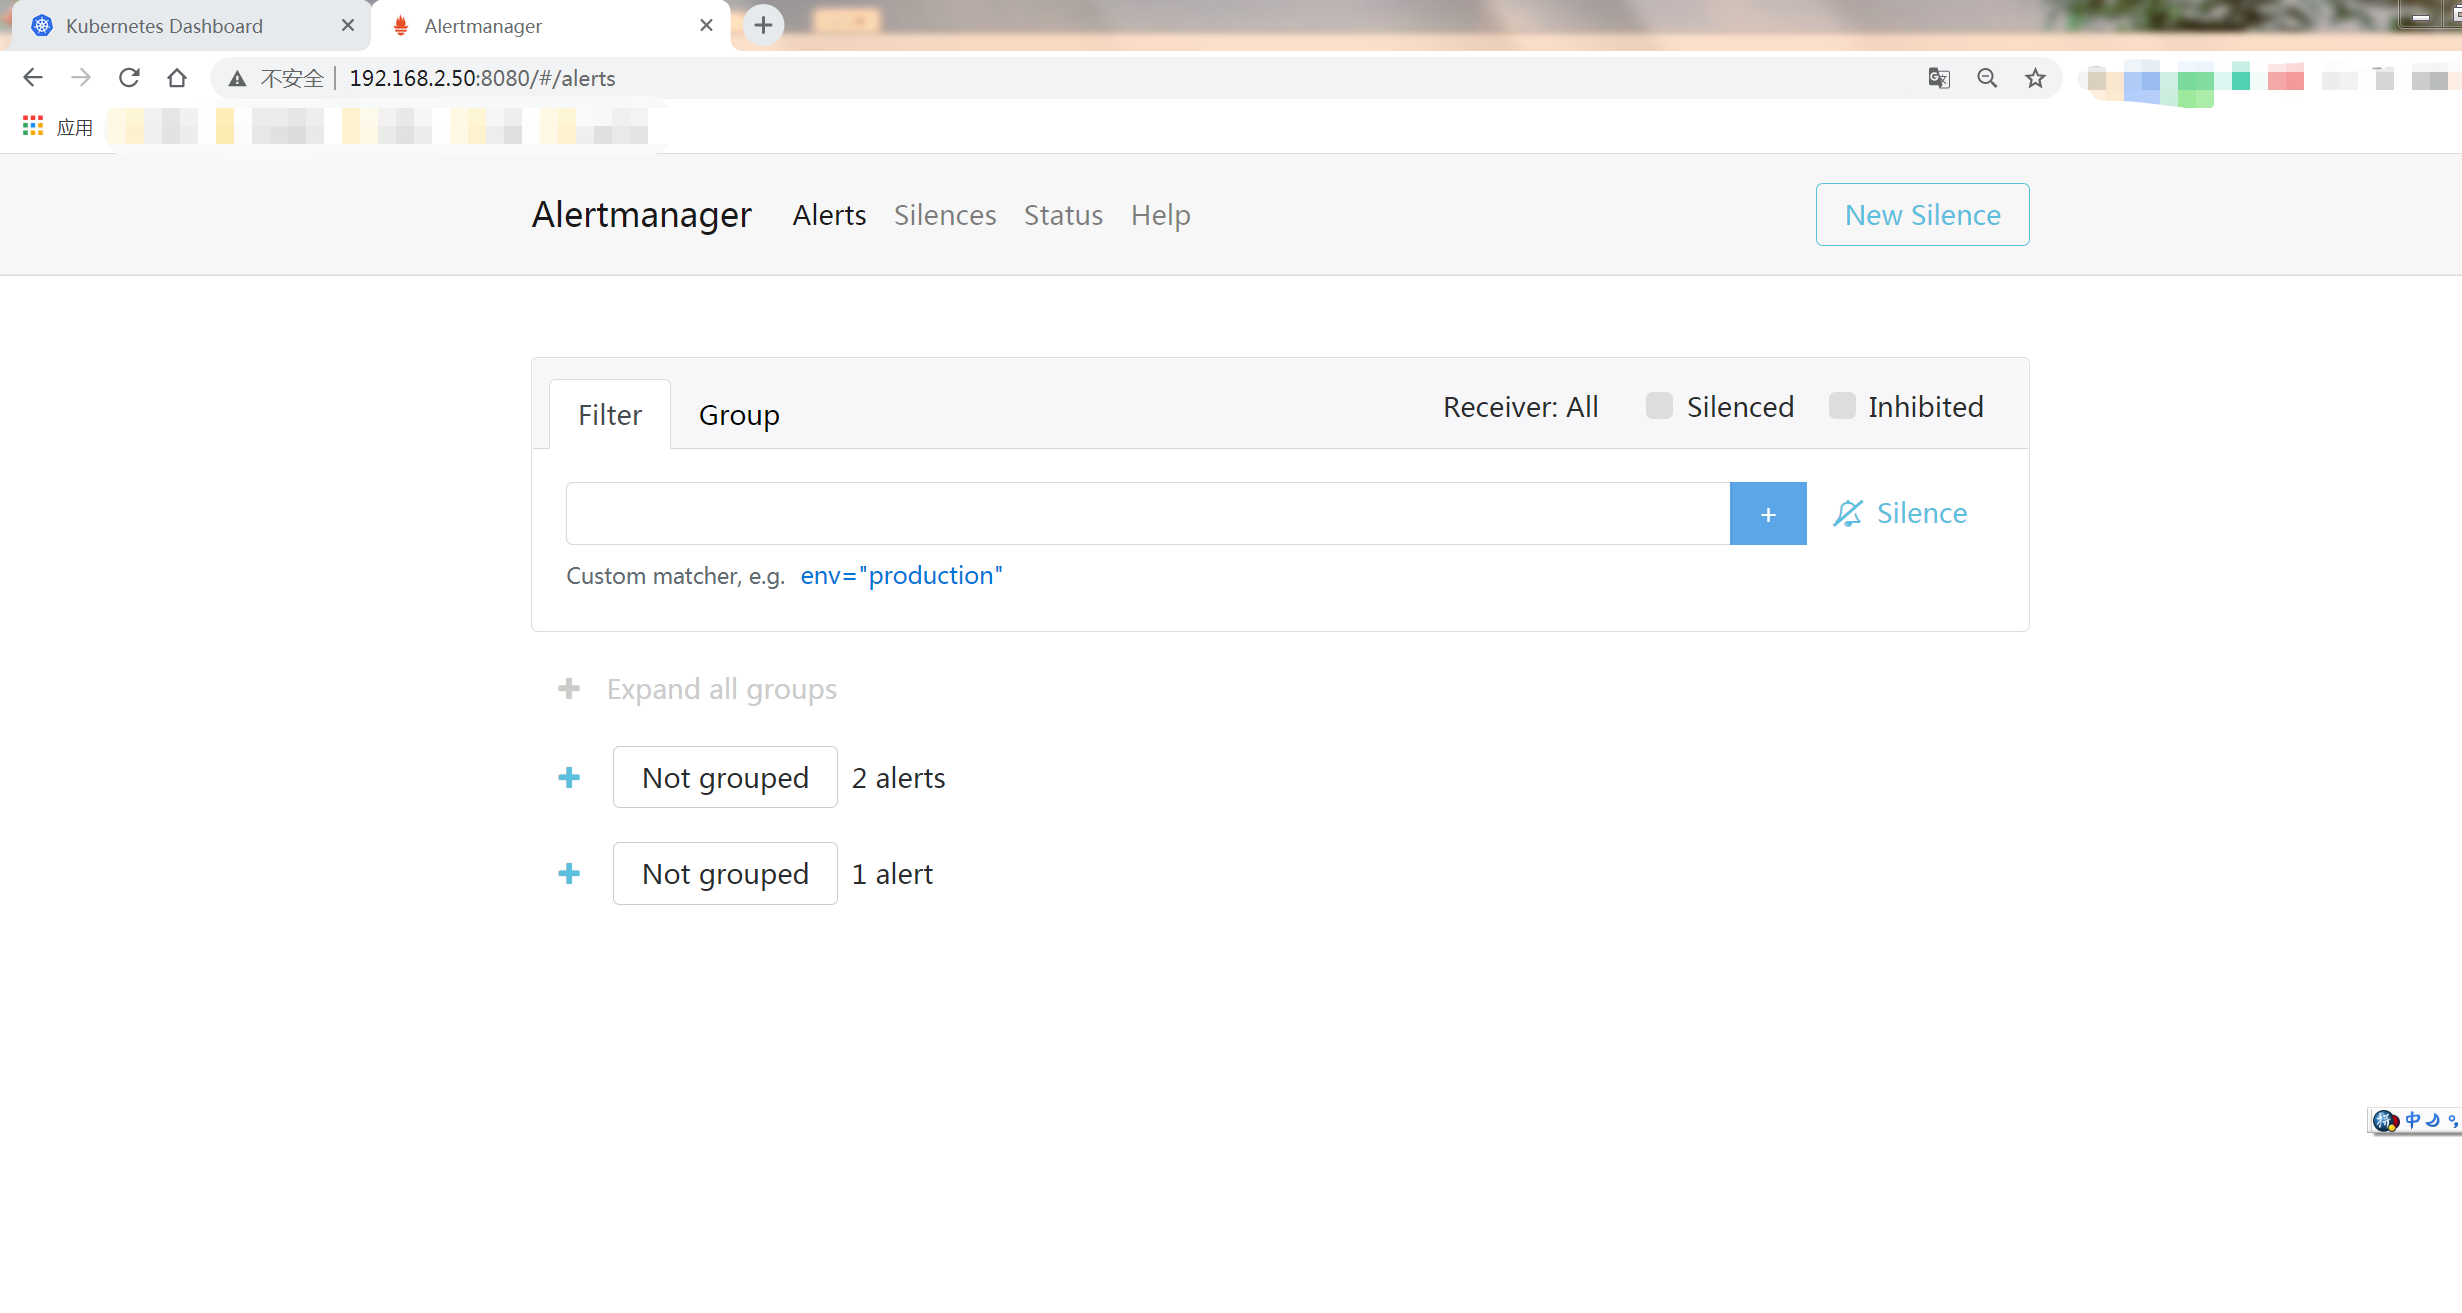Expand all groups with plus toggle

click(x=569, y=689)
